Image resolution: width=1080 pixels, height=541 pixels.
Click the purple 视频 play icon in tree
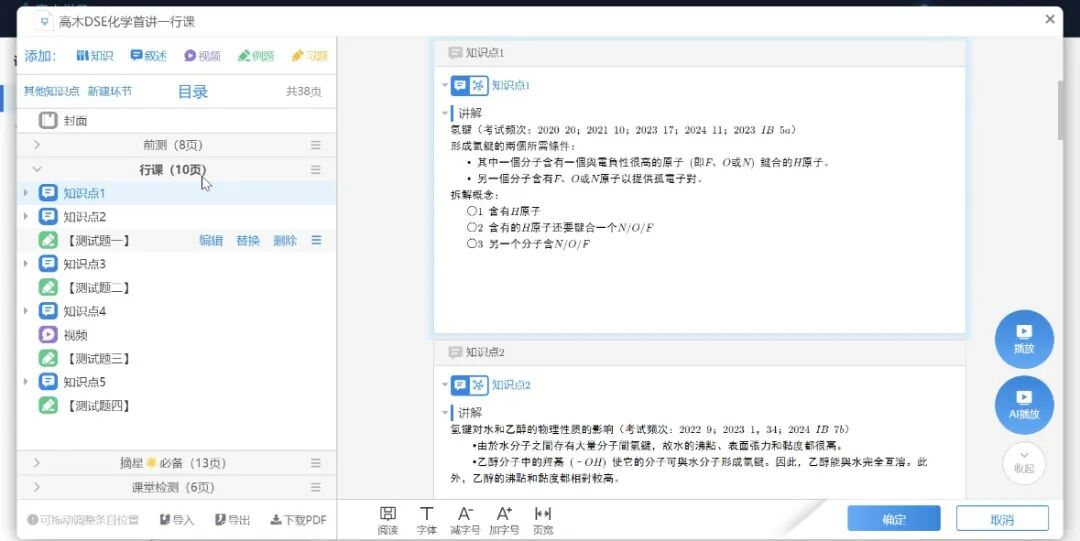(48, 335)
